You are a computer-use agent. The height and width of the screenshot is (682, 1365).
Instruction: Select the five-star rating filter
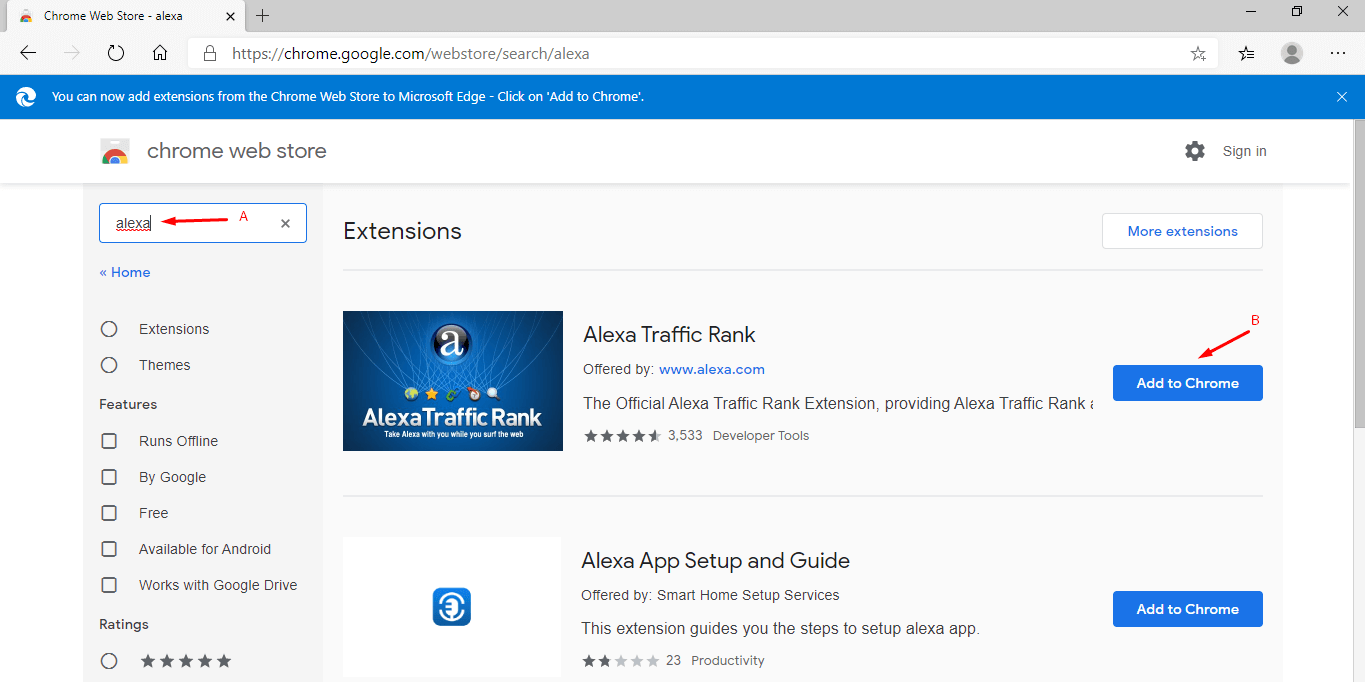tap(109, 661)
